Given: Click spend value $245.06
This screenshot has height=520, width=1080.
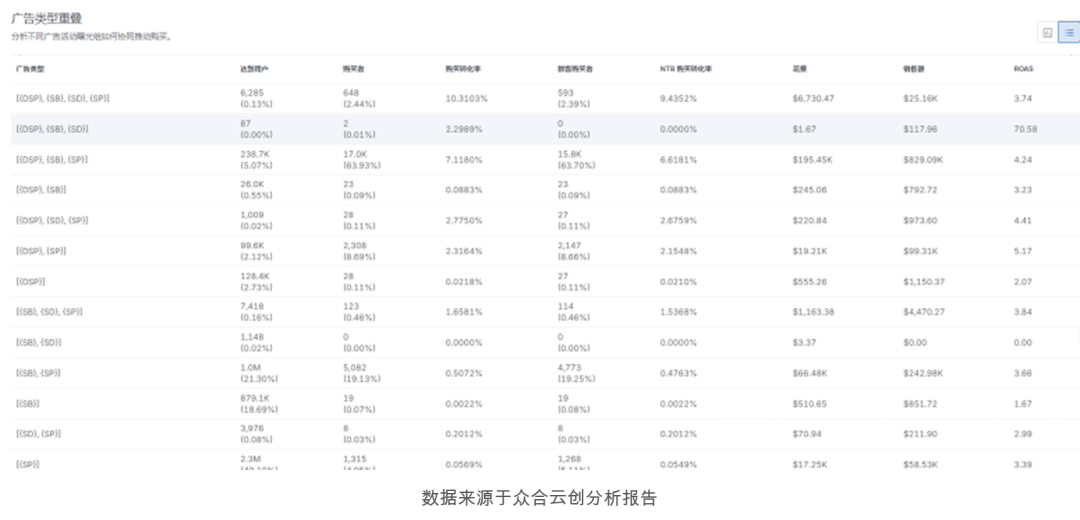Looking at the screenshot, I should click(809, 189).
